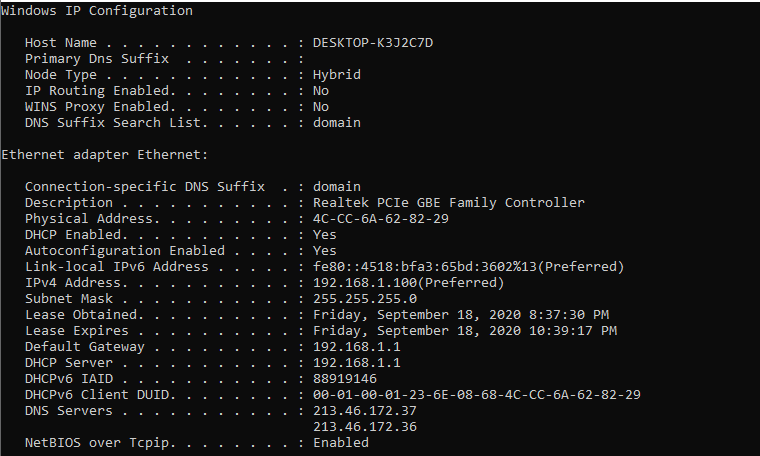760x456 pixels.
Task: Click the Lease Obtained date and time
Action: 465,315
